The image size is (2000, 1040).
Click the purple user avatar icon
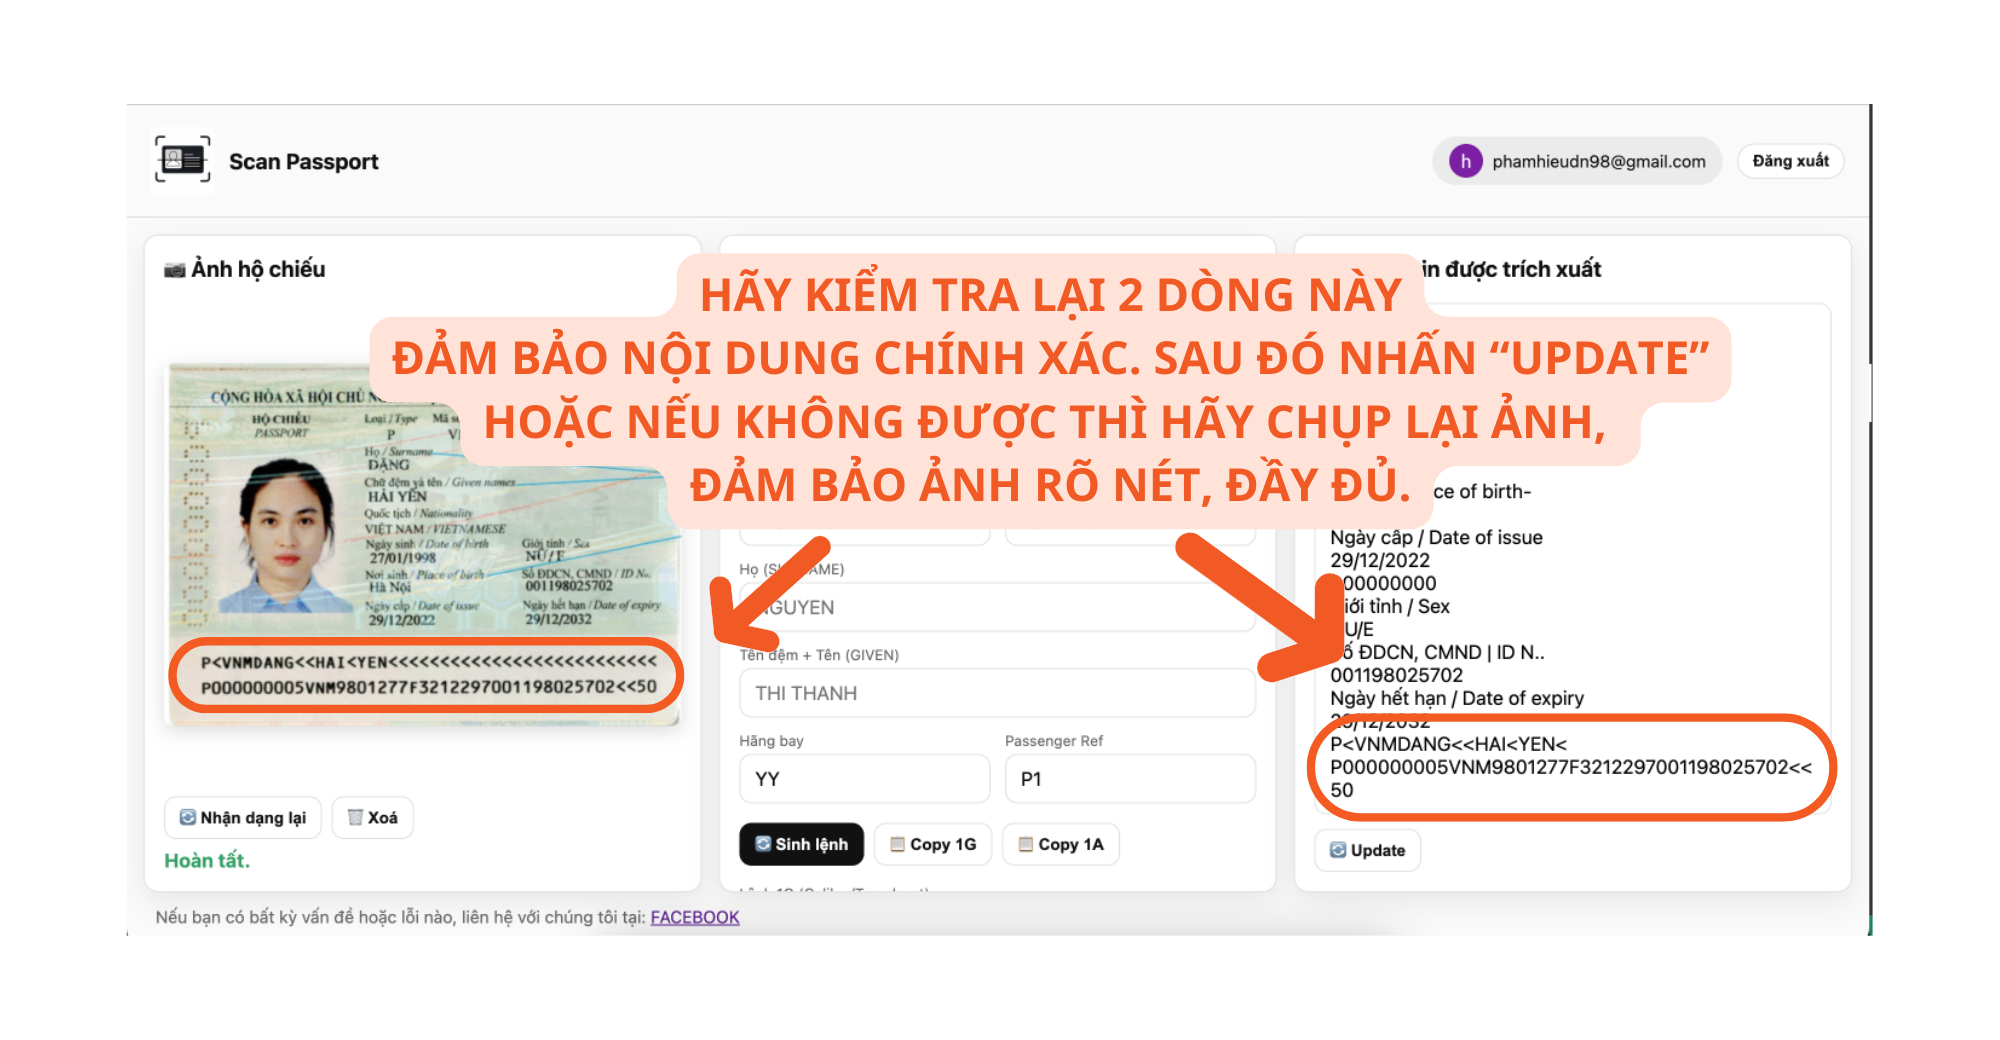click(x=1466, y=161)
